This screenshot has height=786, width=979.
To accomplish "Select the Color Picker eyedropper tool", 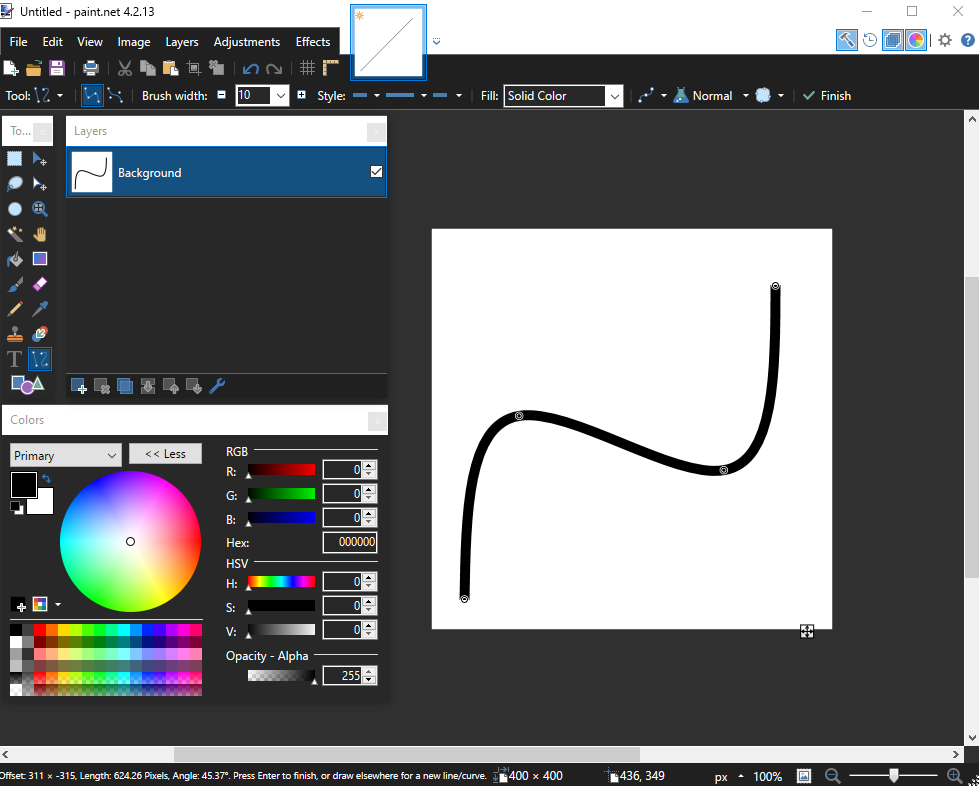I will tap(40, 309).
